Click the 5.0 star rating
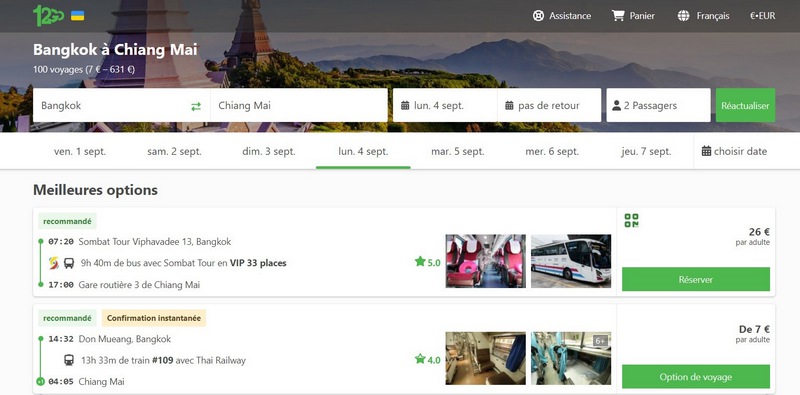 [428, 262]
